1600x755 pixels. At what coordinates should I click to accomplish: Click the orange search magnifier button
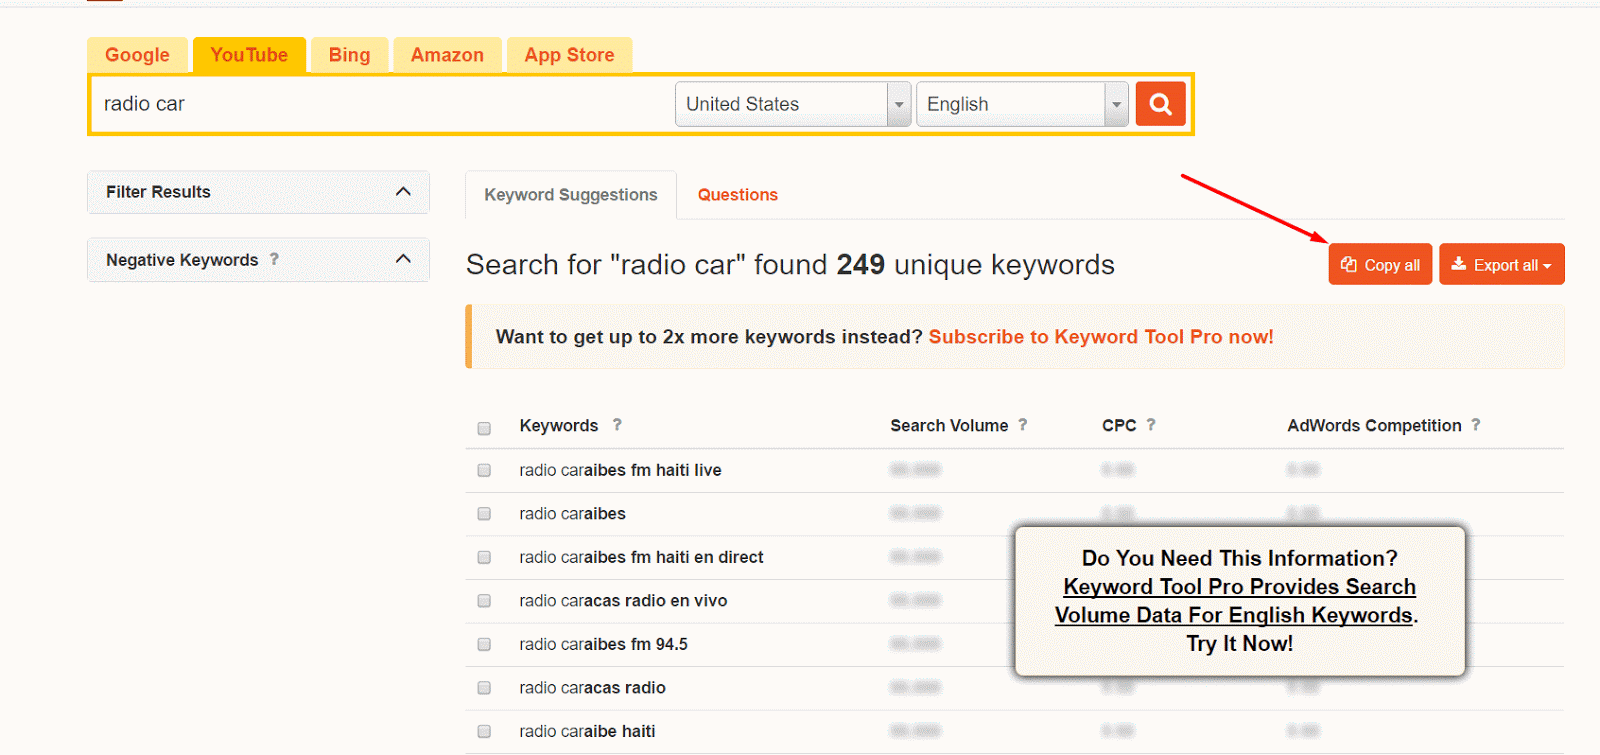pos(1160,104)
